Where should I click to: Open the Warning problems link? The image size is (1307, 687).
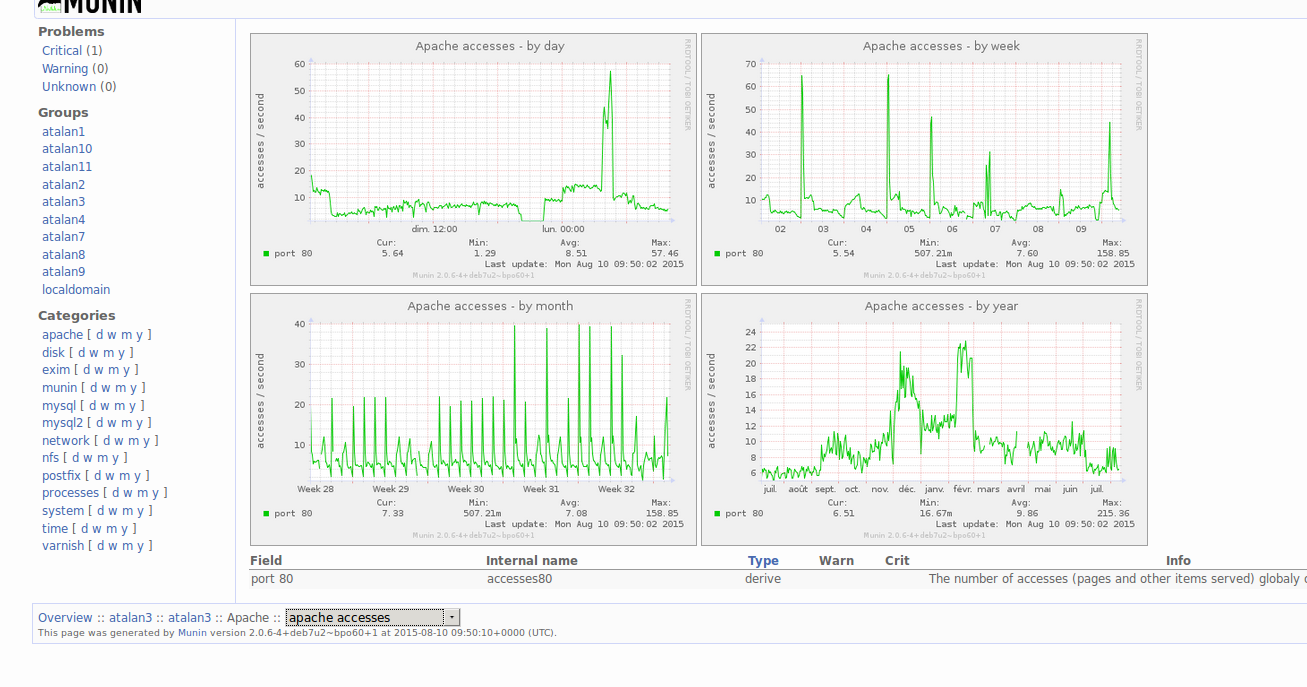[x=65, y=69]
